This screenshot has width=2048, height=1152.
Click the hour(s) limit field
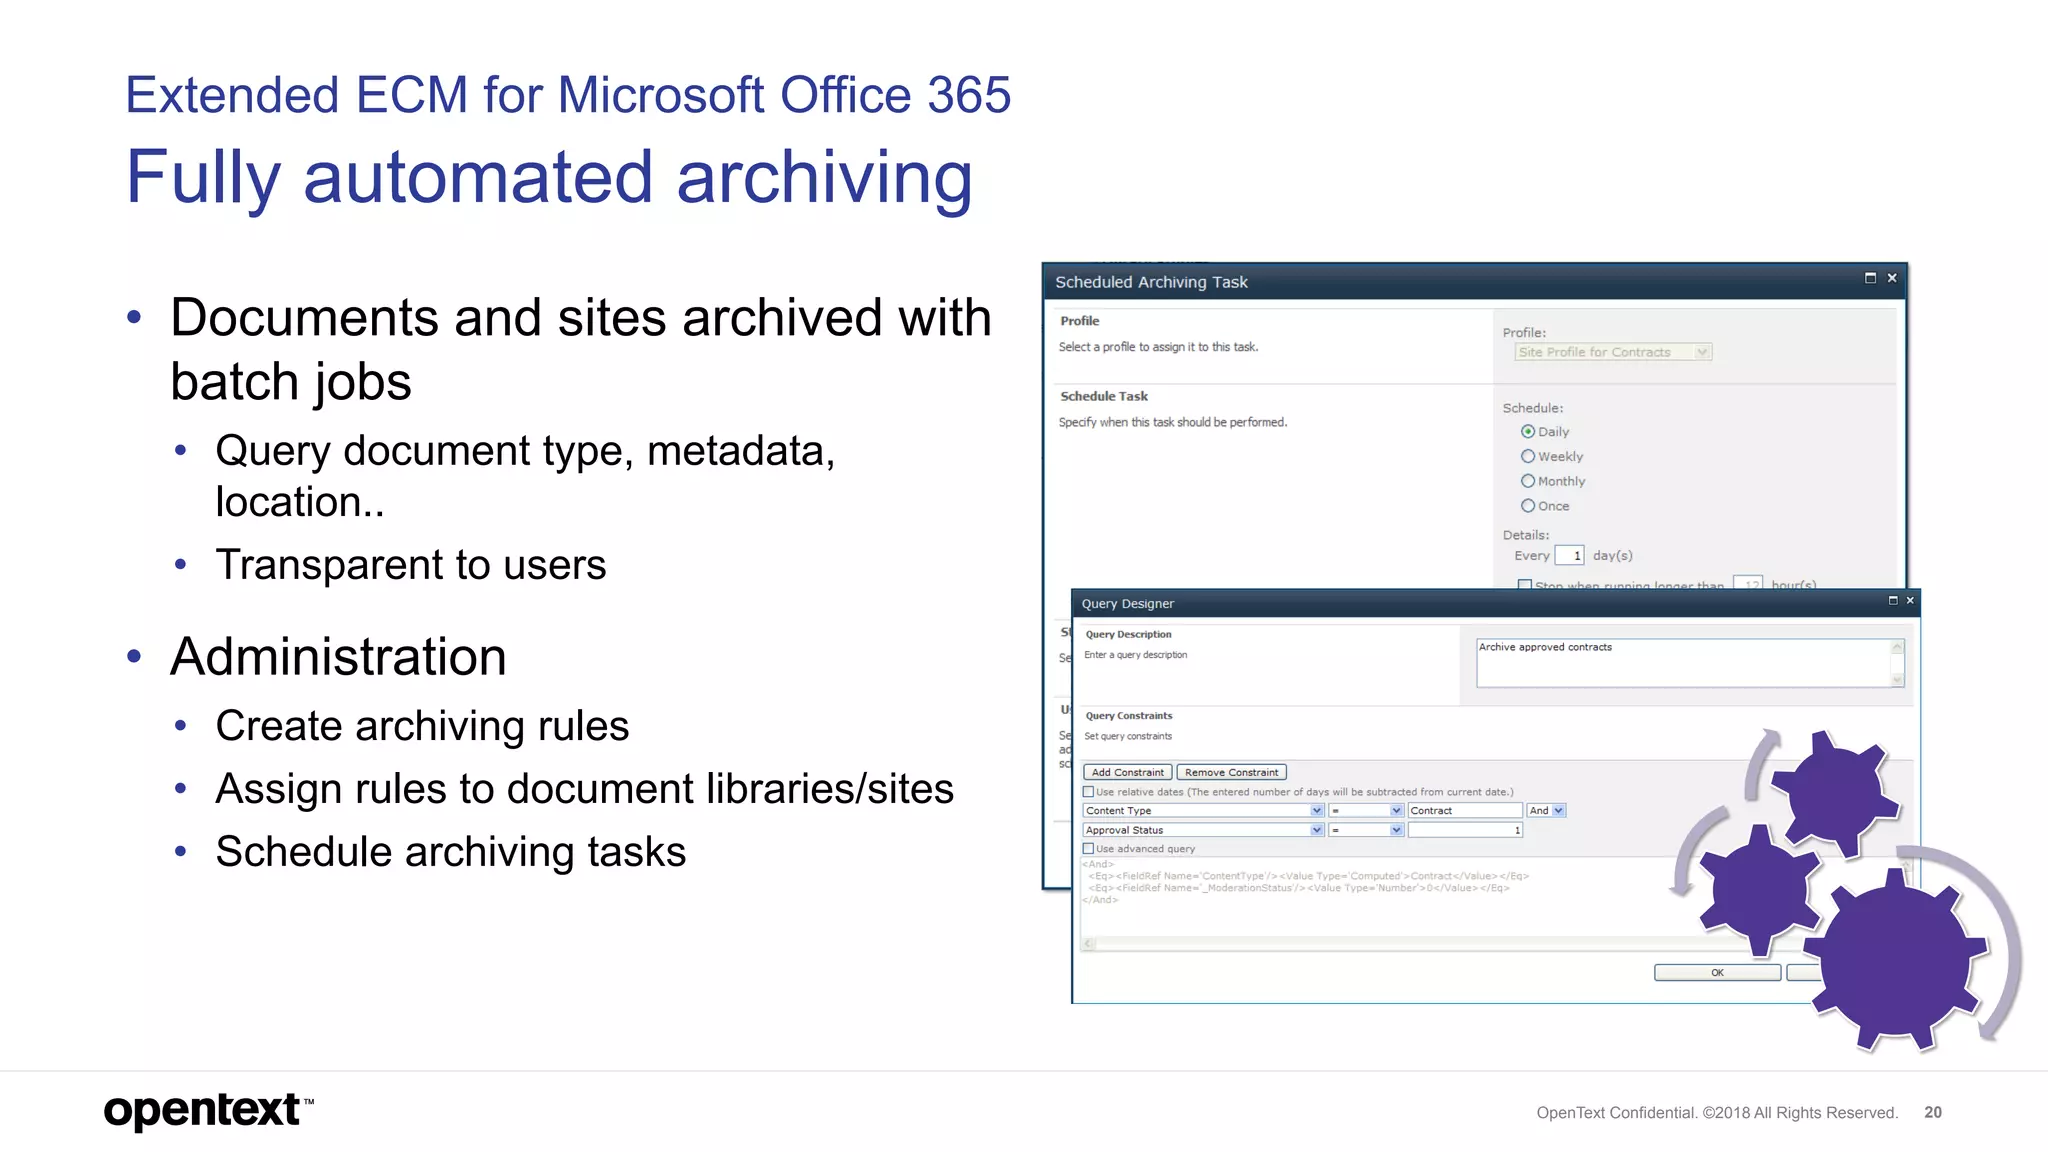pos(1748,584)
